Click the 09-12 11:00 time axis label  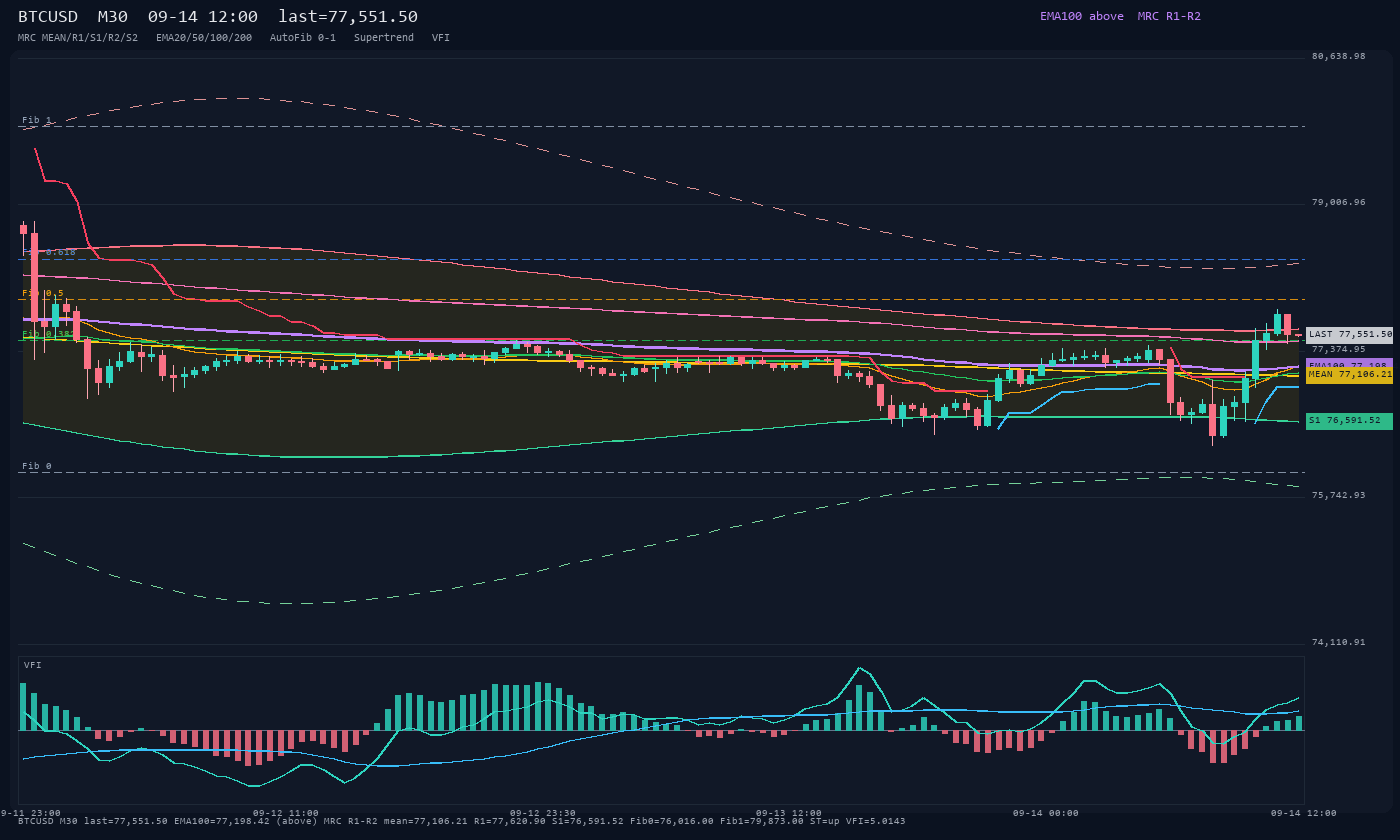coord(286,813)
